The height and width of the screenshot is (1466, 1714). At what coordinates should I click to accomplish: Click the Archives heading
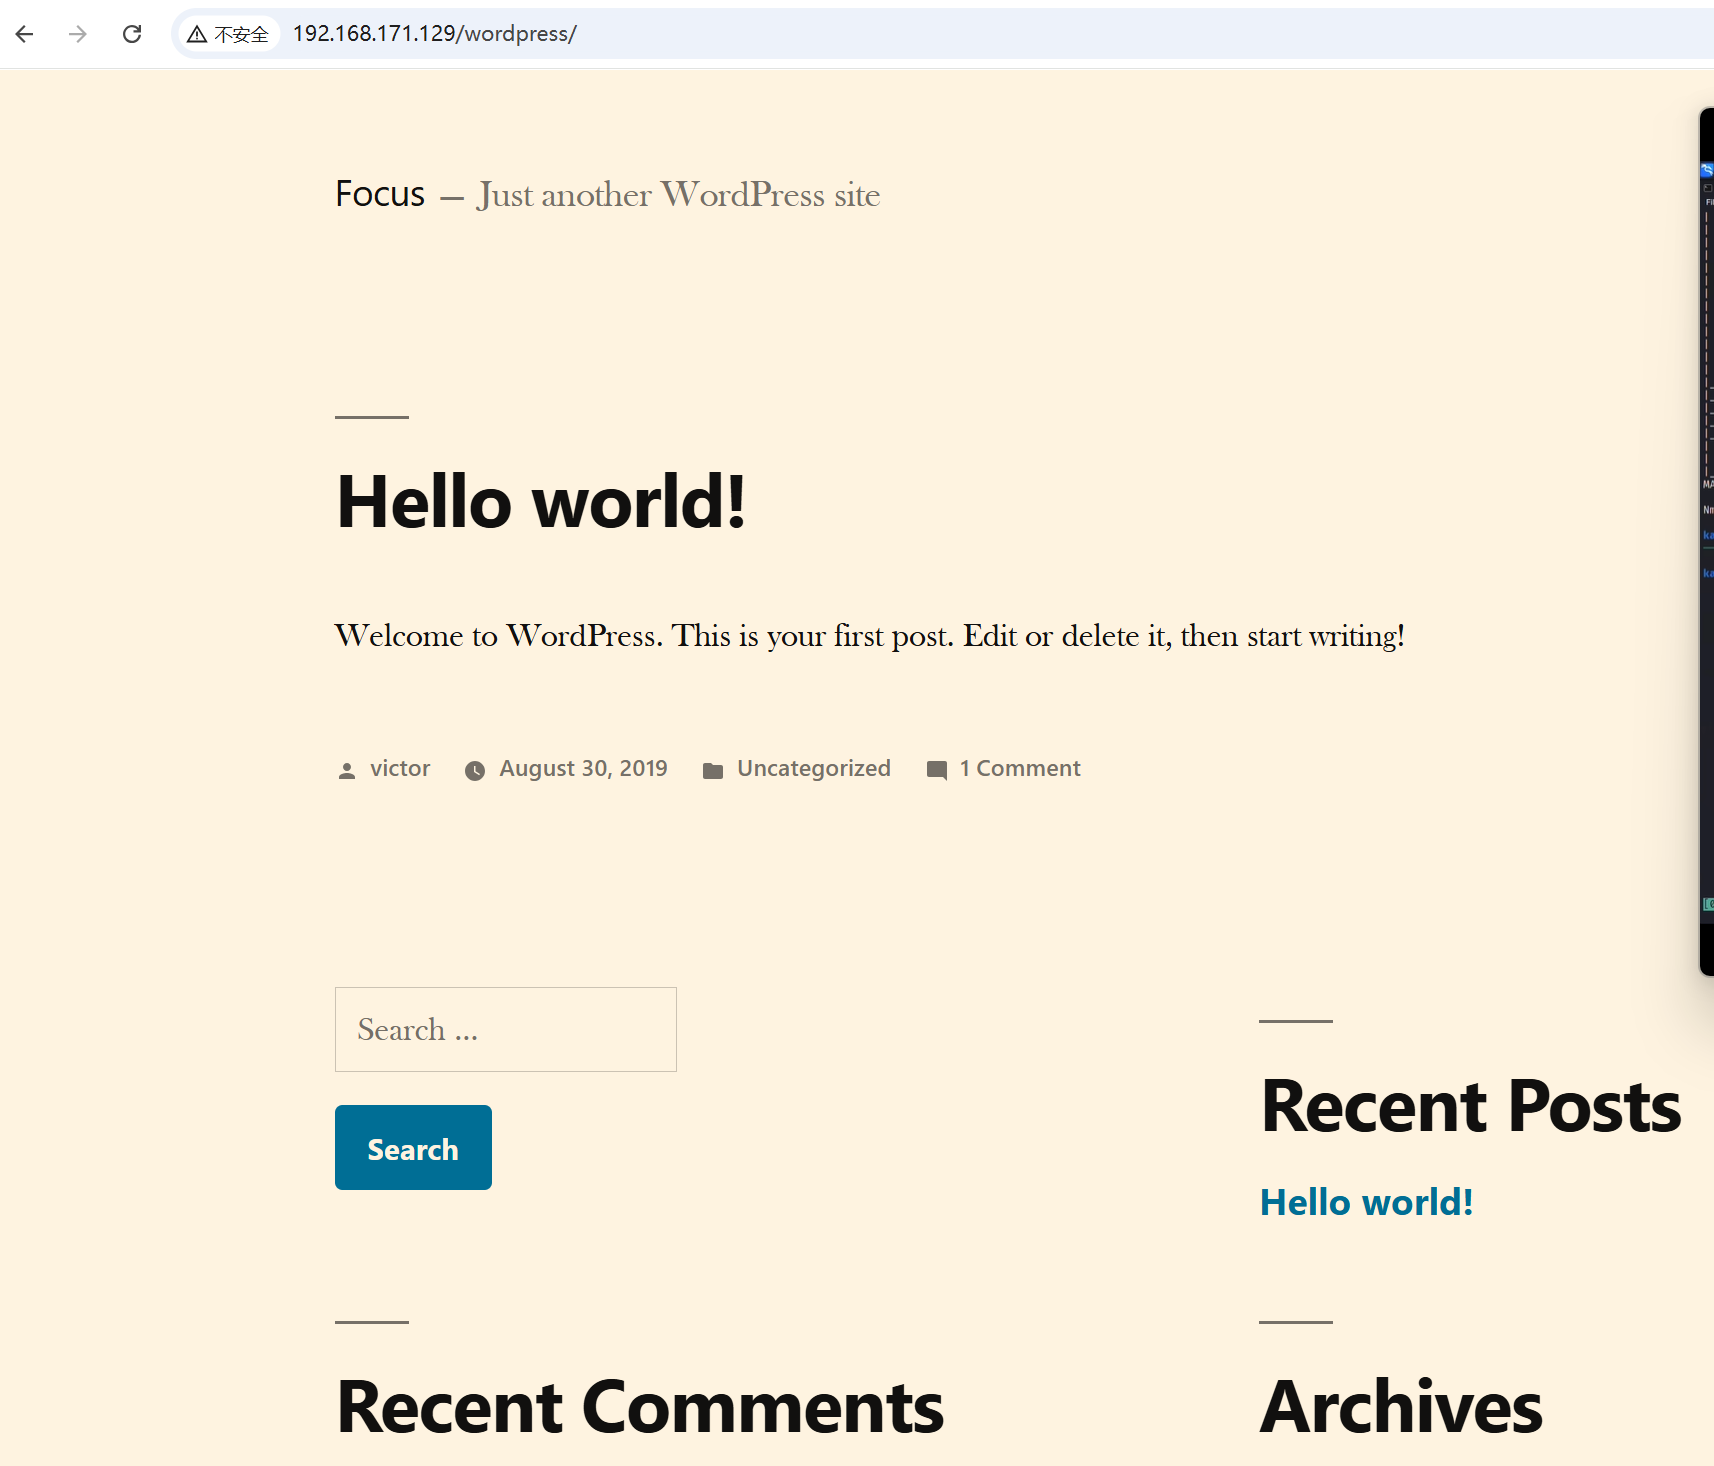click(1401, 1407)
